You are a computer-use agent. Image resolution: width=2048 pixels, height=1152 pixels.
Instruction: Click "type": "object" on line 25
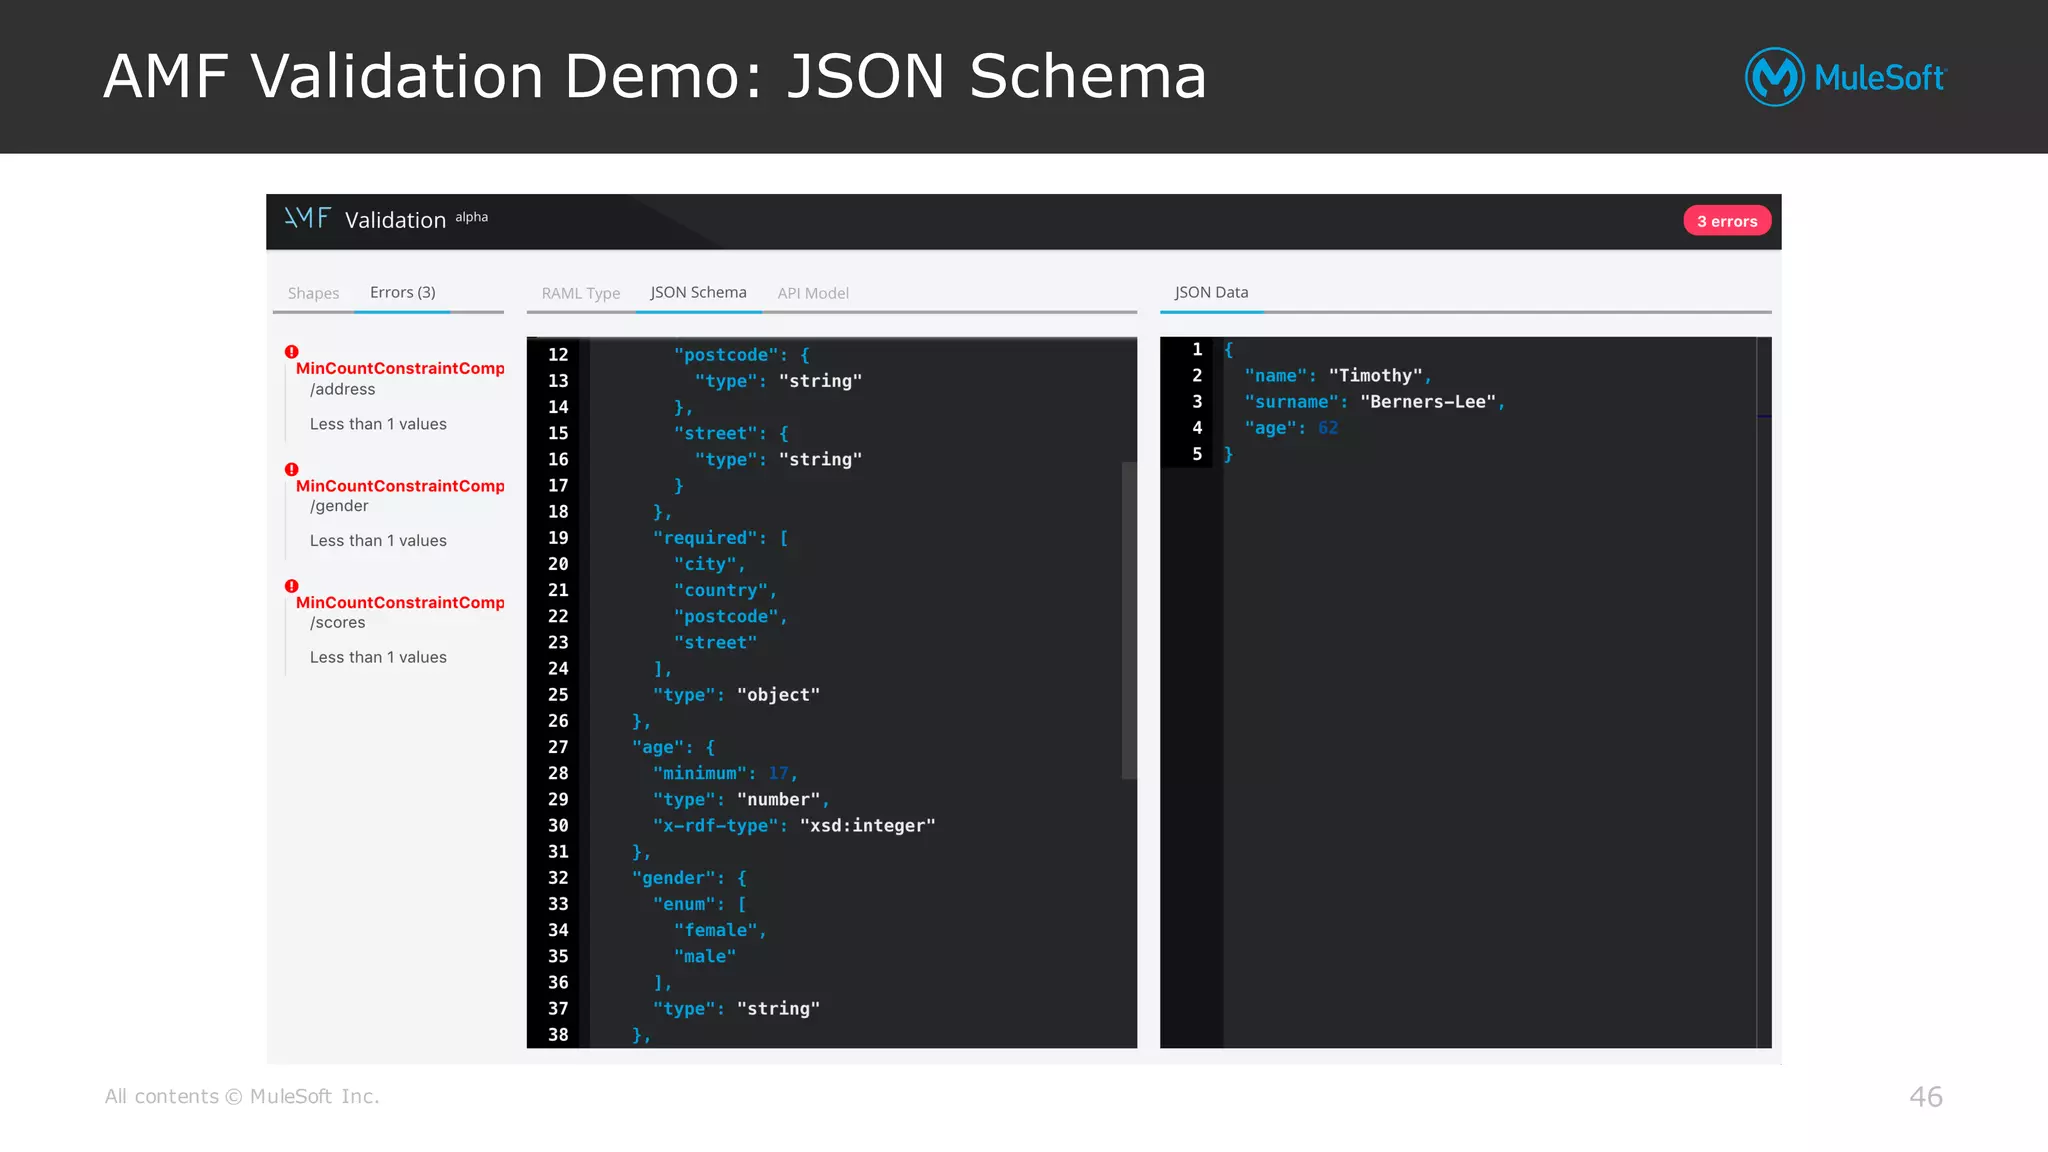[736, 695]
